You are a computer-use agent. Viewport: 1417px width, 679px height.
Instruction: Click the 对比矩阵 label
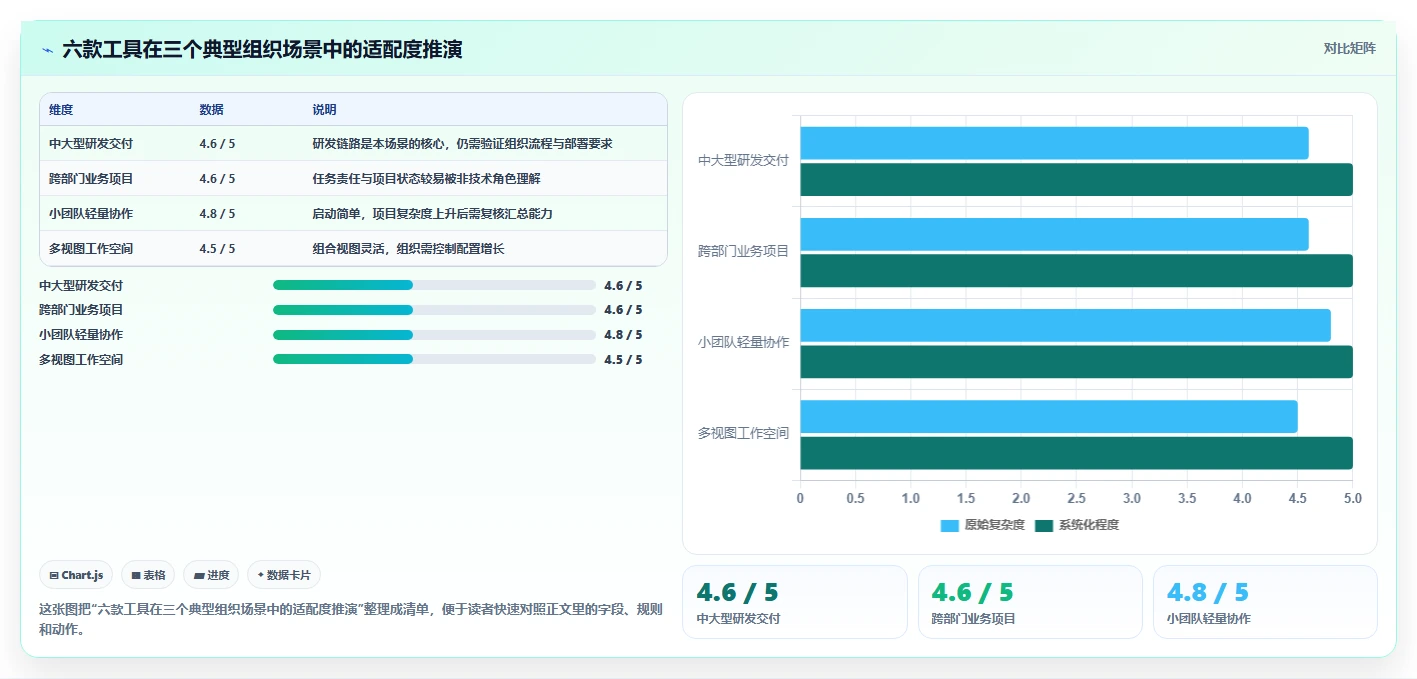1349,48
